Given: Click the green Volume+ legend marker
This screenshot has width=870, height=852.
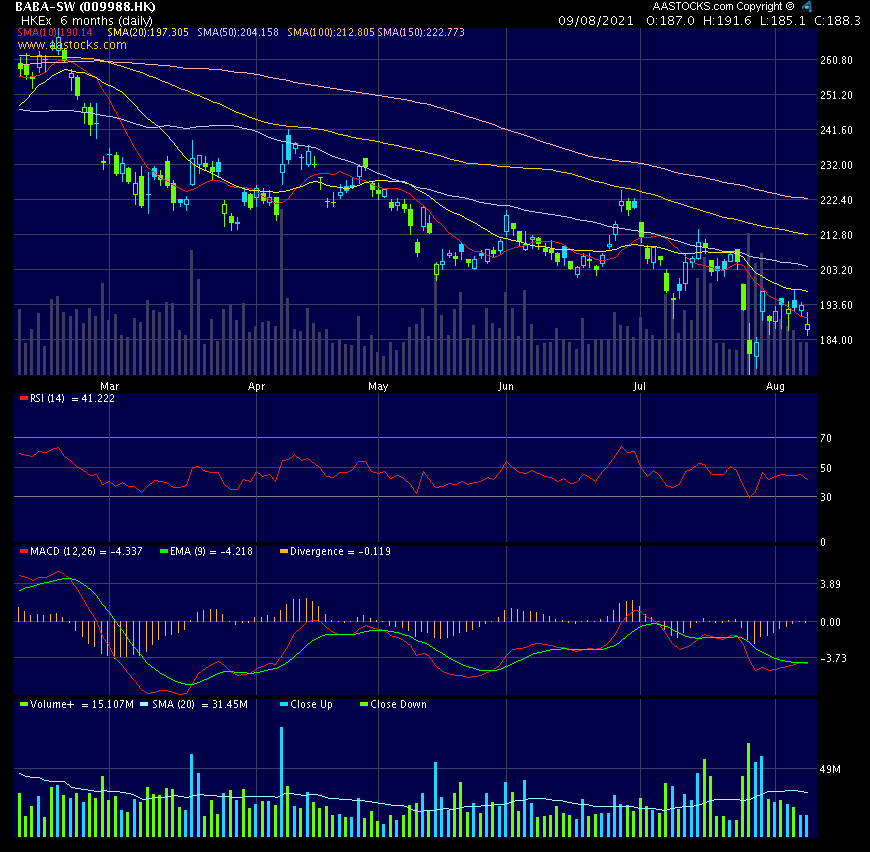Looking at the screenshot, I should point(22,704).
